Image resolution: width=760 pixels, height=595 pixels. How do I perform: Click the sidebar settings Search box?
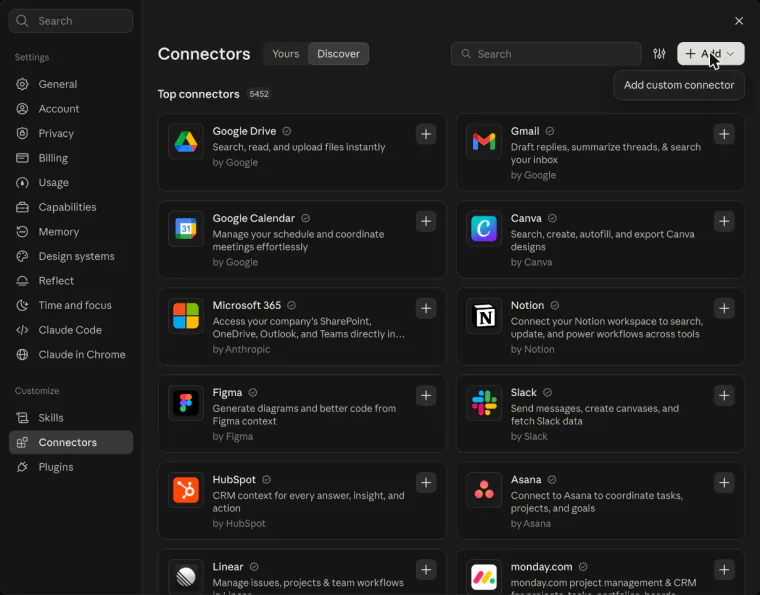point(71,21)
